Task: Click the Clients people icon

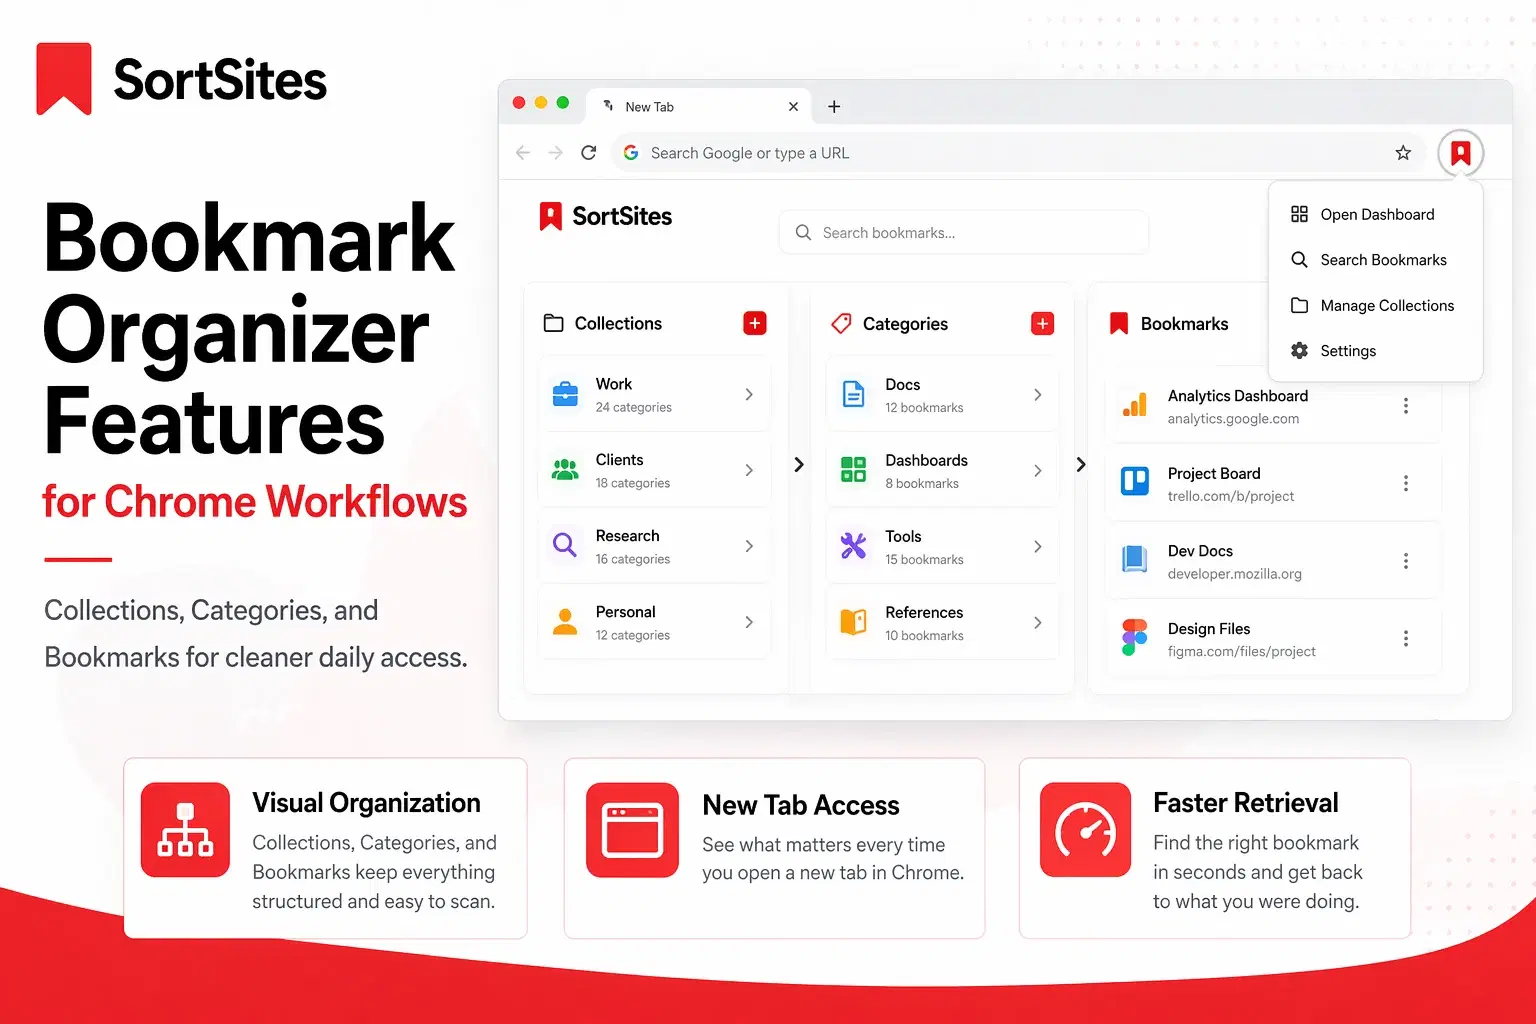Action: point(565,470)
